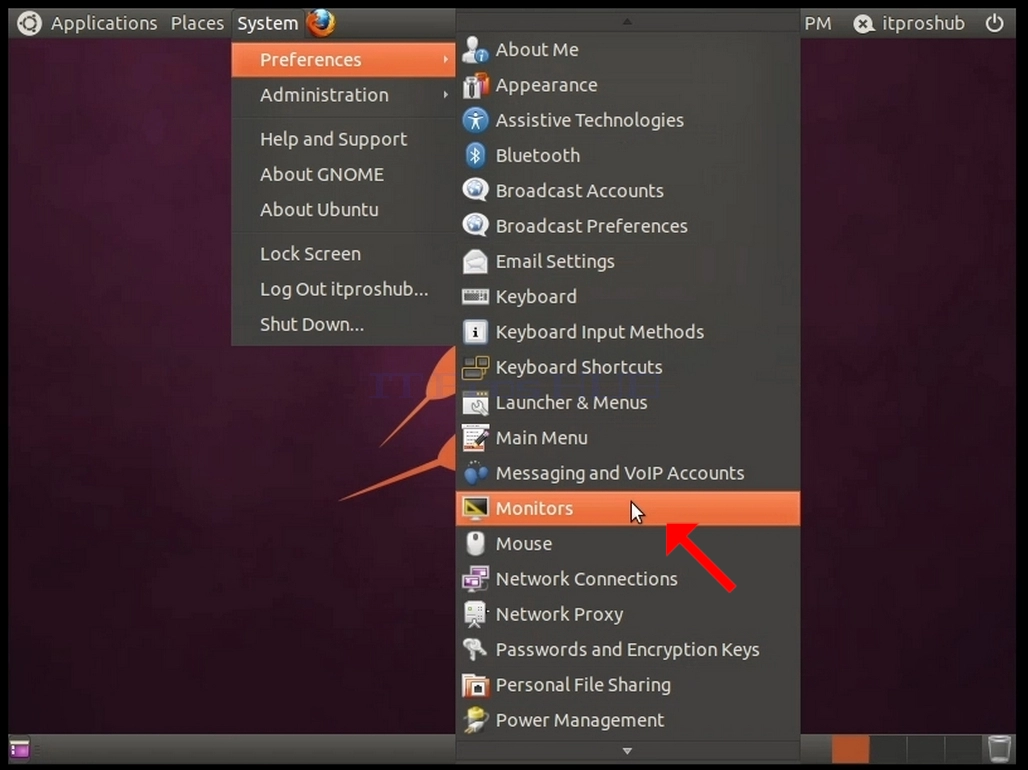Image resolution: width=1028 pixels, height=770 pixels.
Task: Select Network Connections from the menu
Action: [x=627, y=579]
